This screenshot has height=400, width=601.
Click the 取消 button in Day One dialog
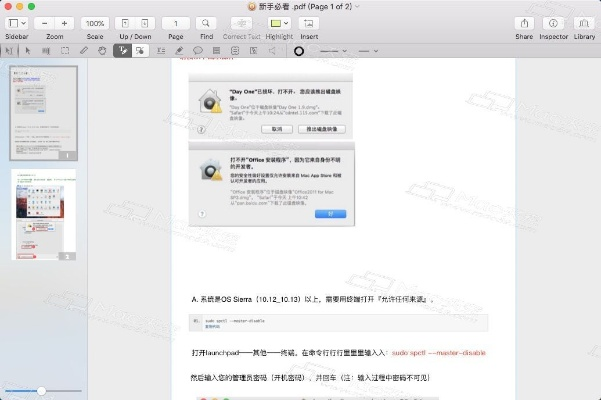(x=277, y=129)
